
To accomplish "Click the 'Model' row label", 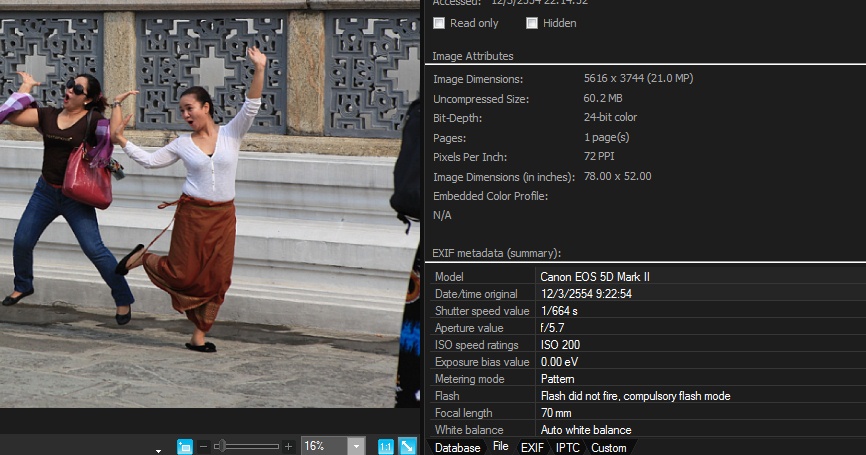I will point(449,277).
